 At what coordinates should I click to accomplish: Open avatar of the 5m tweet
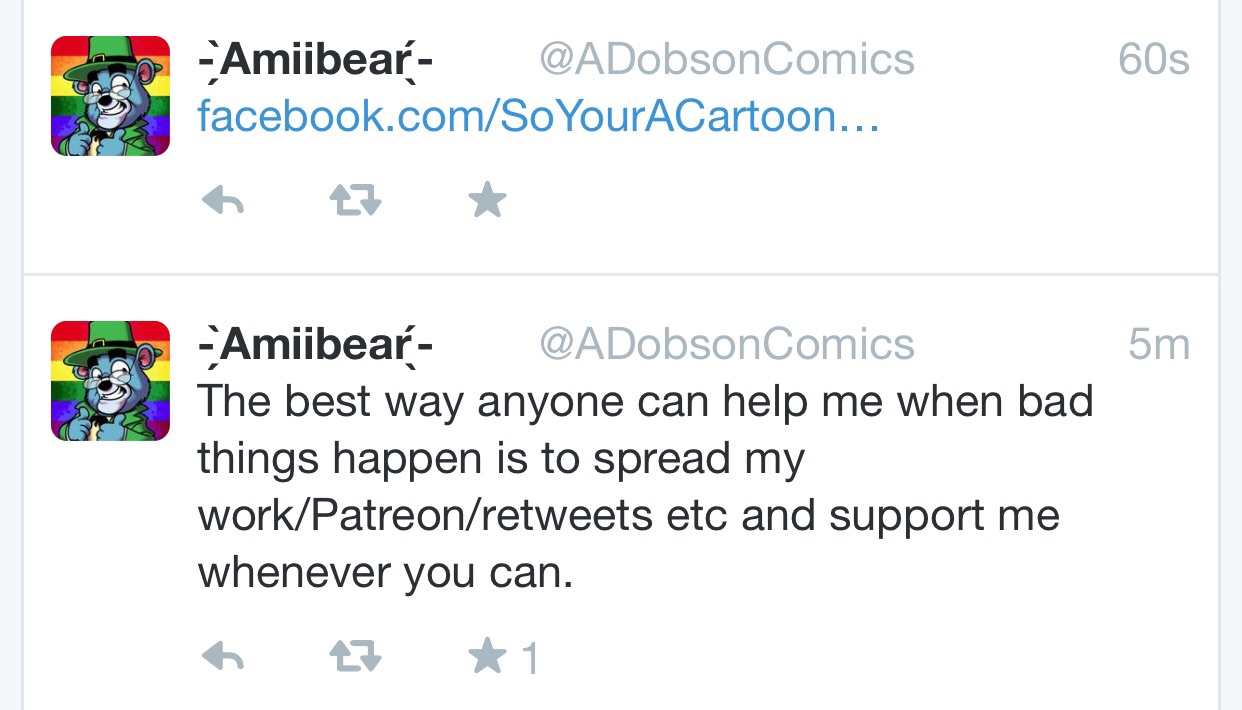tap(110, 381)
